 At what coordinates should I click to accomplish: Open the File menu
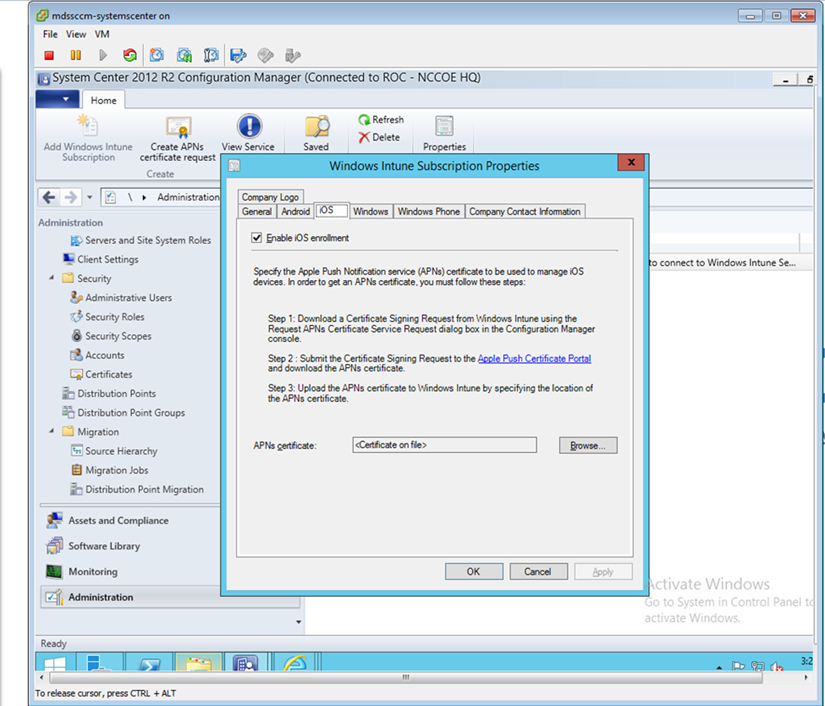click(50, 34)
